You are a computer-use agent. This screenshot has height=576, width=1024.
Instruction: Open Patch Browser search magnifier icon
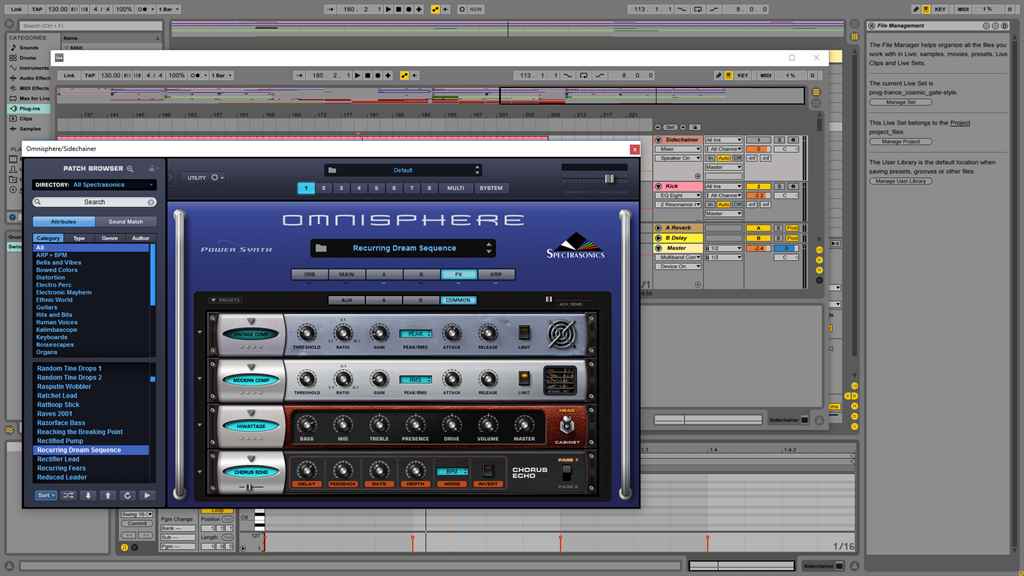[131, 168]
